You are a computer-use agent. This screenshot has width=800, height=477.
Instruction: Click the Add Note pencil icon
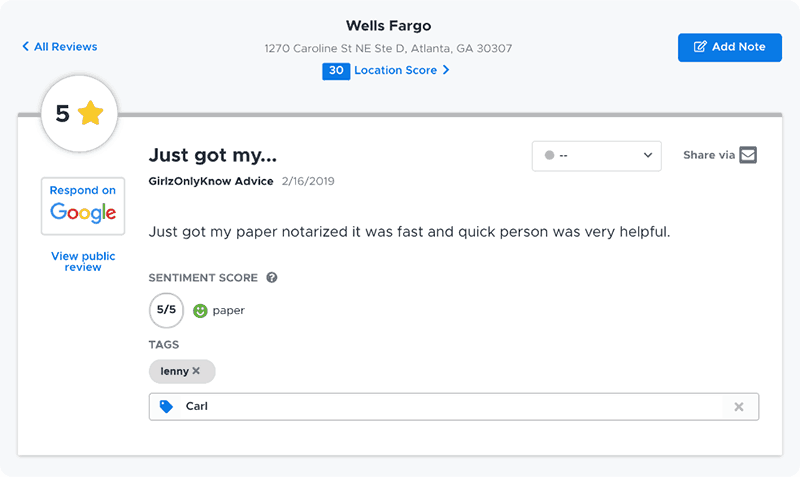700,47
